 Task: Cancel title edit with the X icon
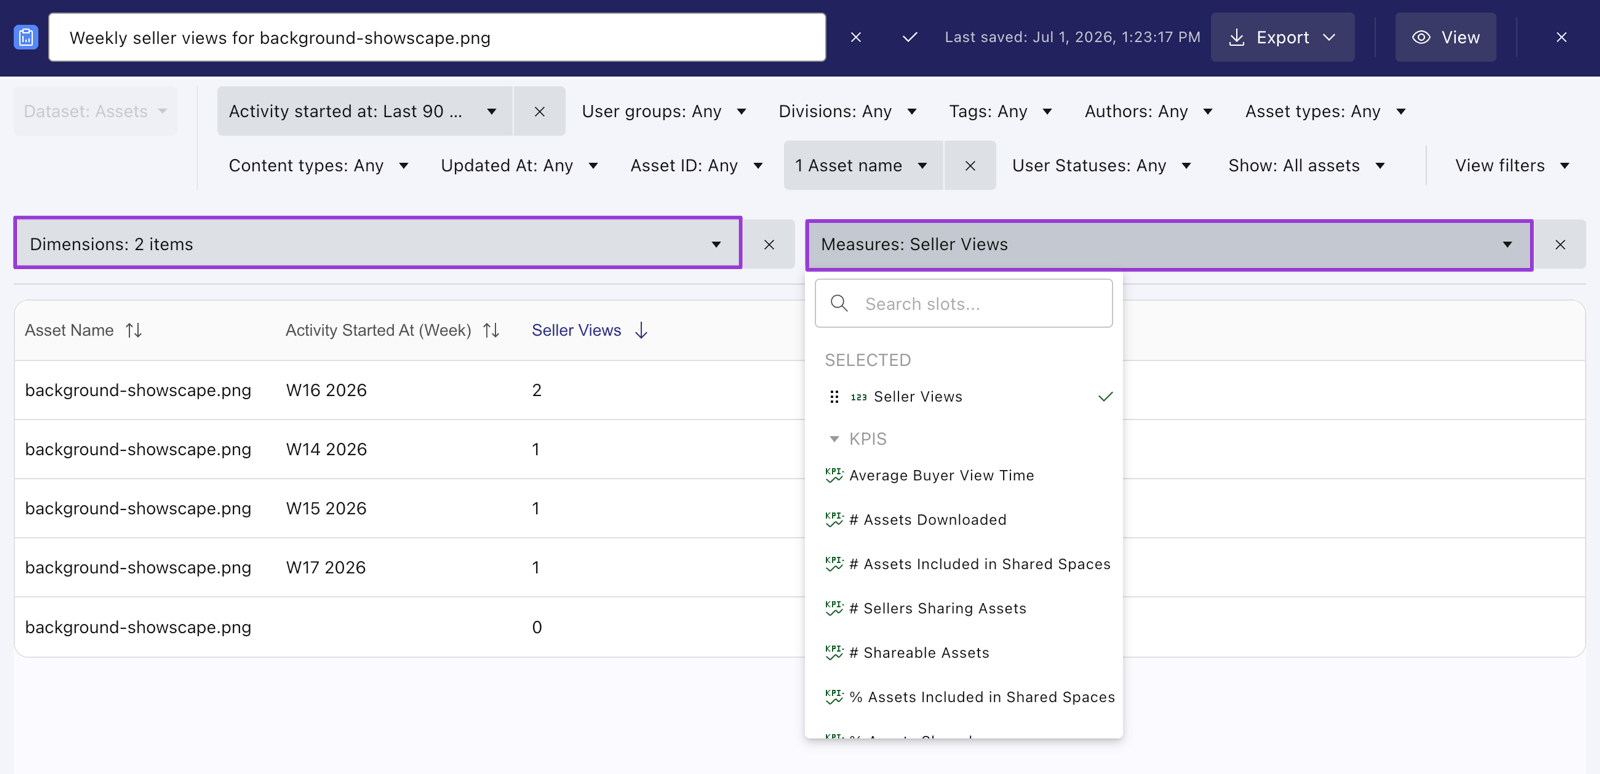click(x=856, y=37)
